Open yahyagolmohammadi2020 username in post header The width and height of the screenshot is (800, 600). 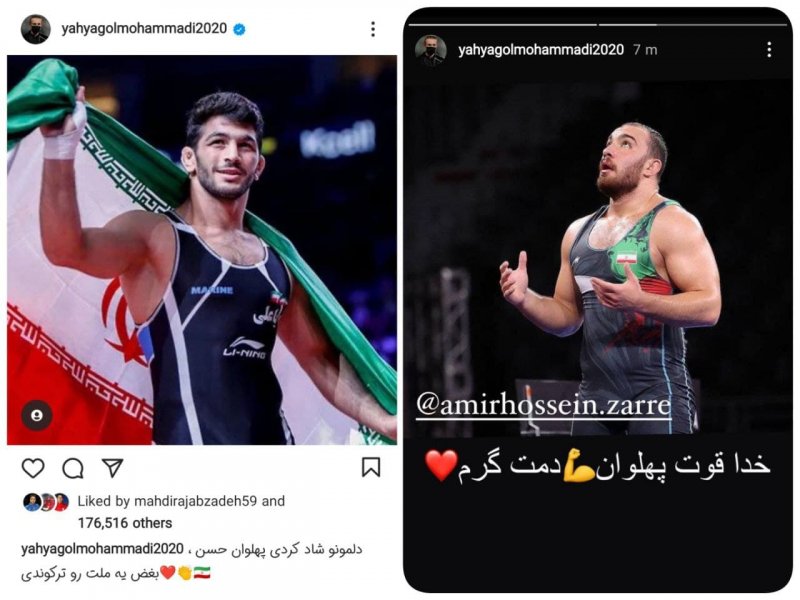tap(144, 29)
